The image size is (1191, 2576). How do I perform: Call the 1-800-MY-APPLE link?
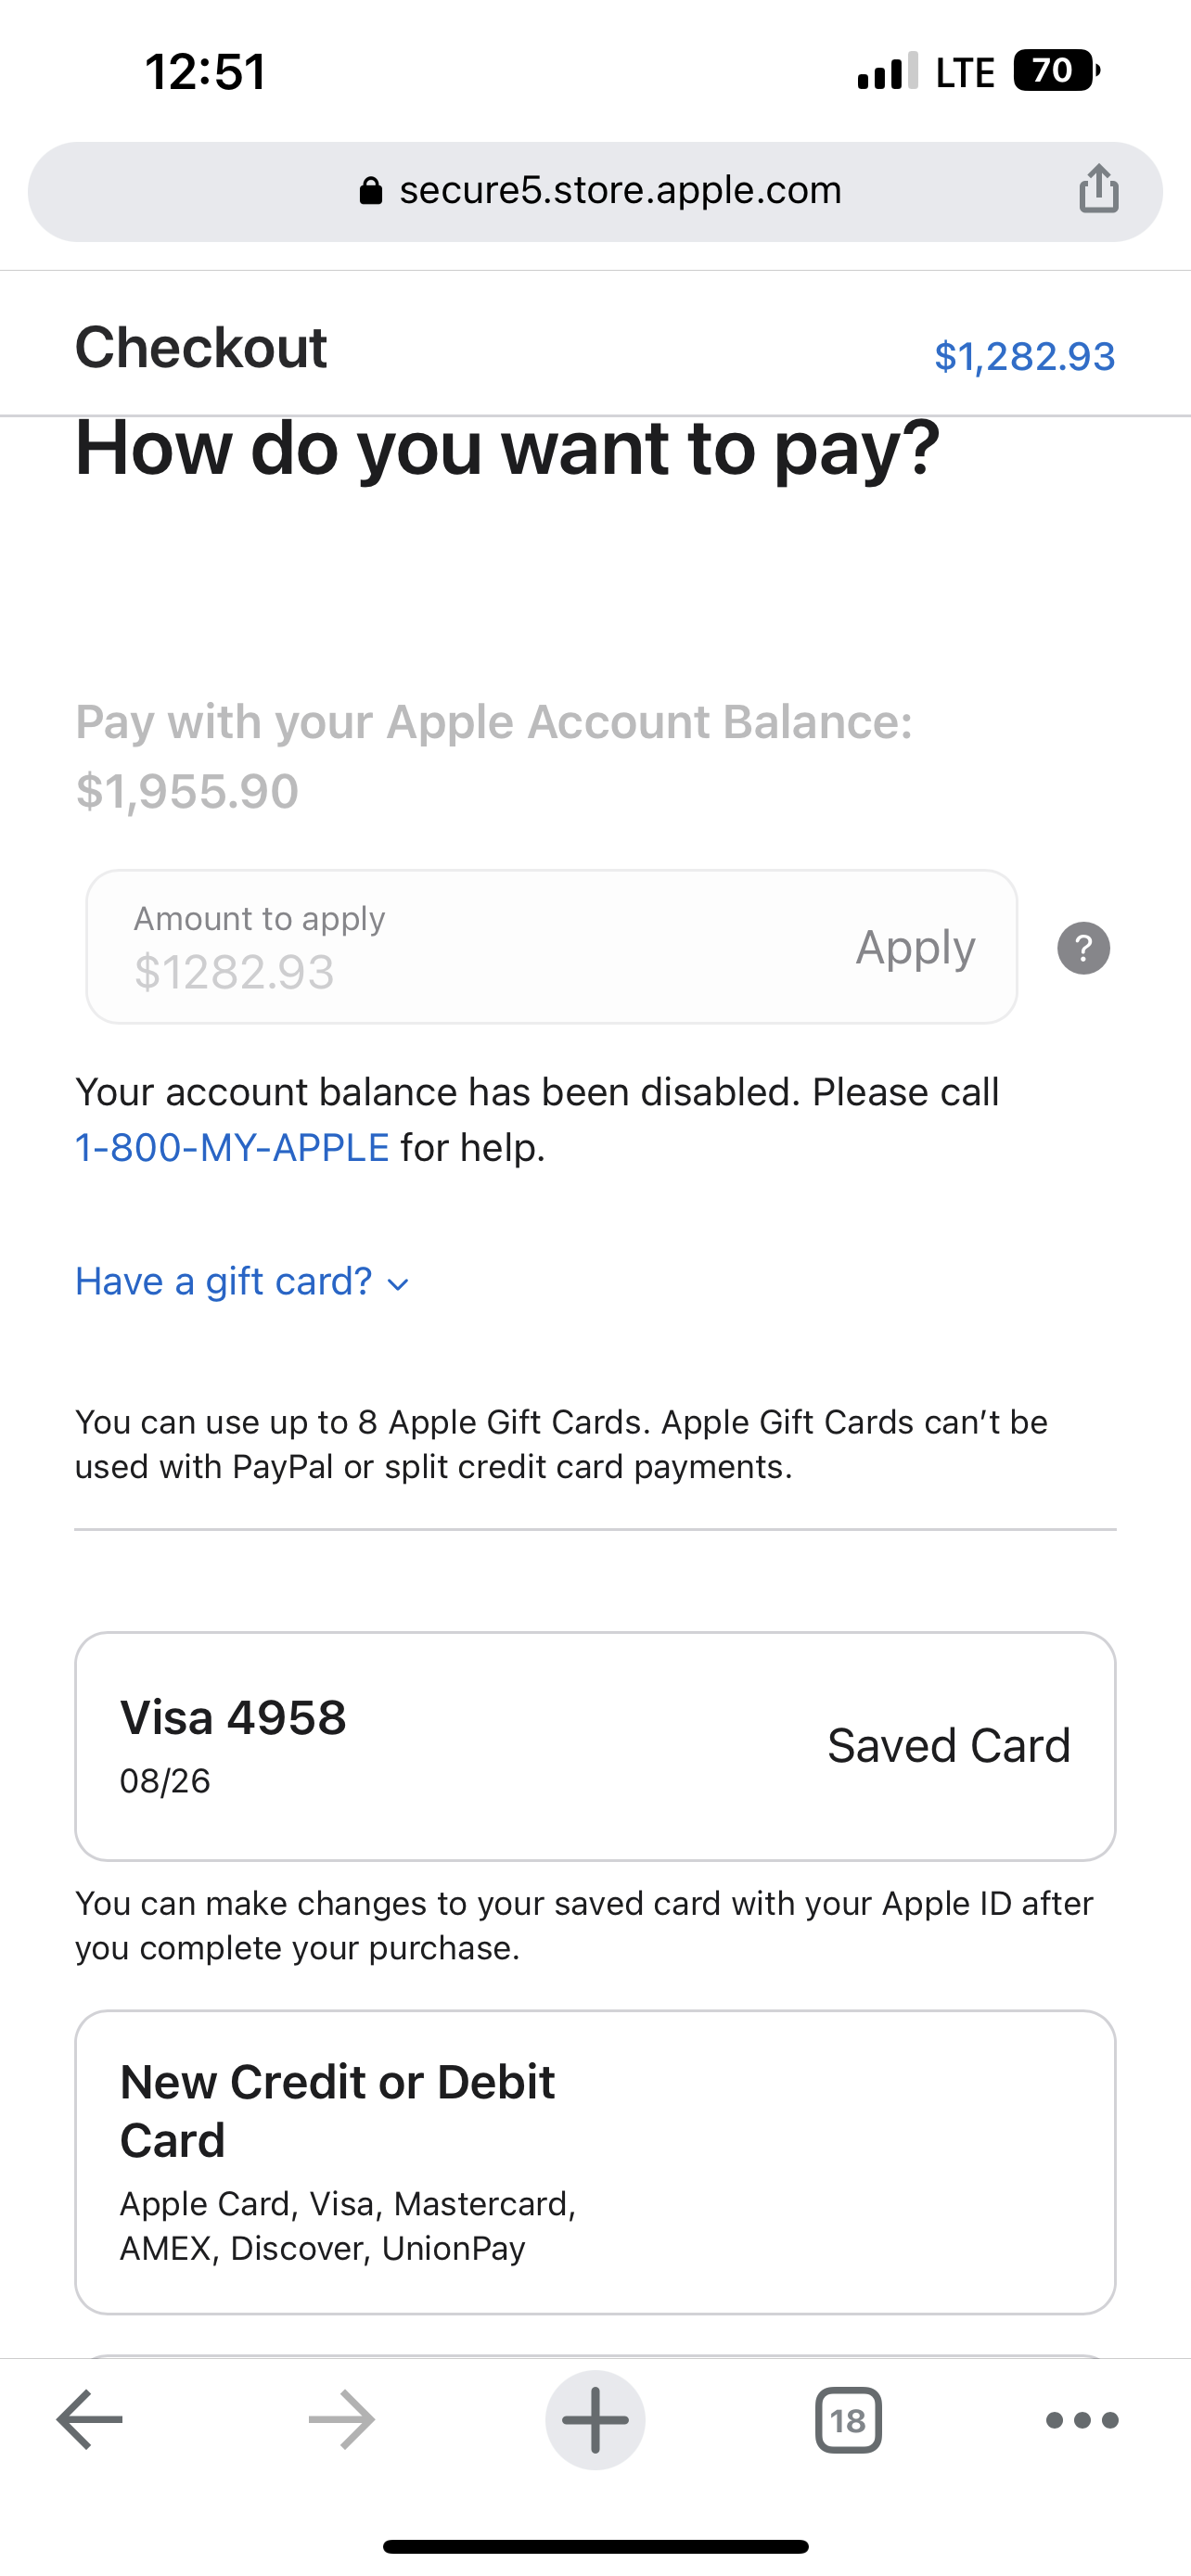click(x=232, y=1147)
